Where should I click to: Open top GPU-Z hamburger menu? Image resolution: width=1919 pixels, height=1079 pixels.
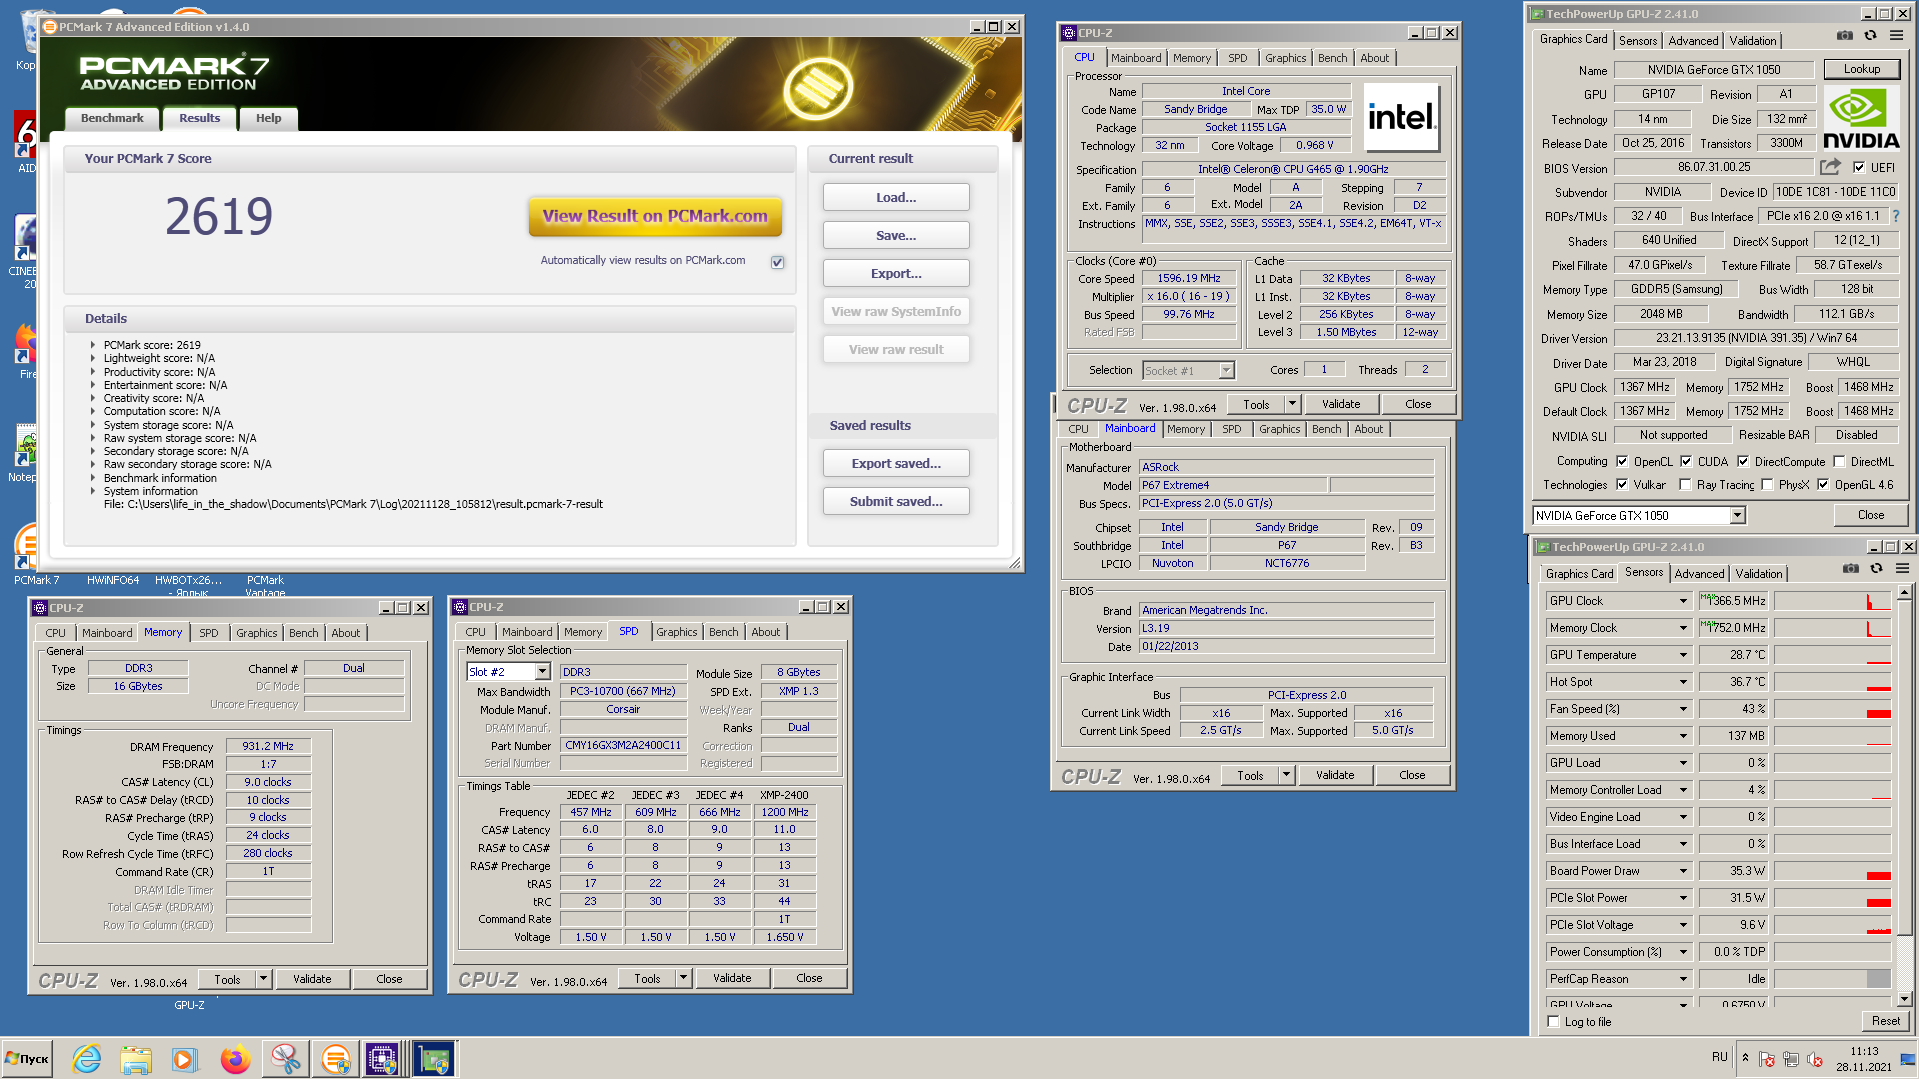pyautogui.click(x=1896, y=36)
